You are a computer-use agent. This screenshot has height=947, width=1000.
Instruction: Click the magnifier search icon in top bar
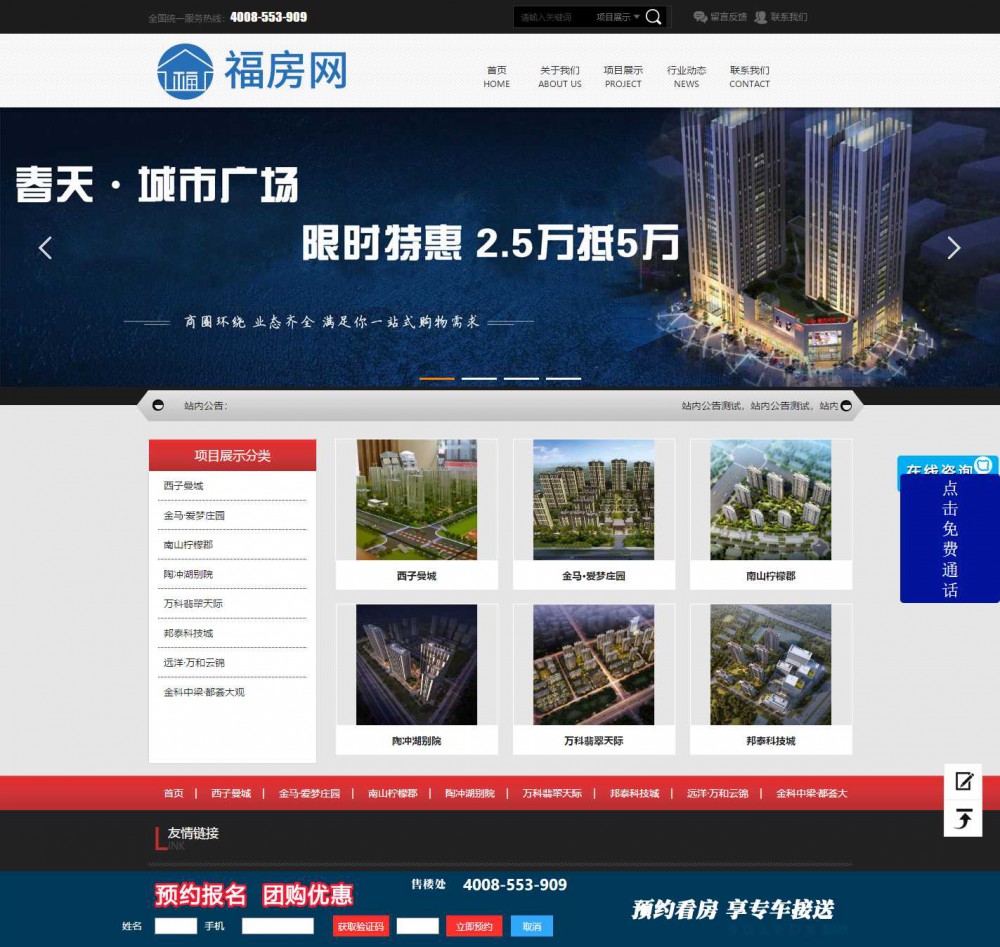point(651,17)
